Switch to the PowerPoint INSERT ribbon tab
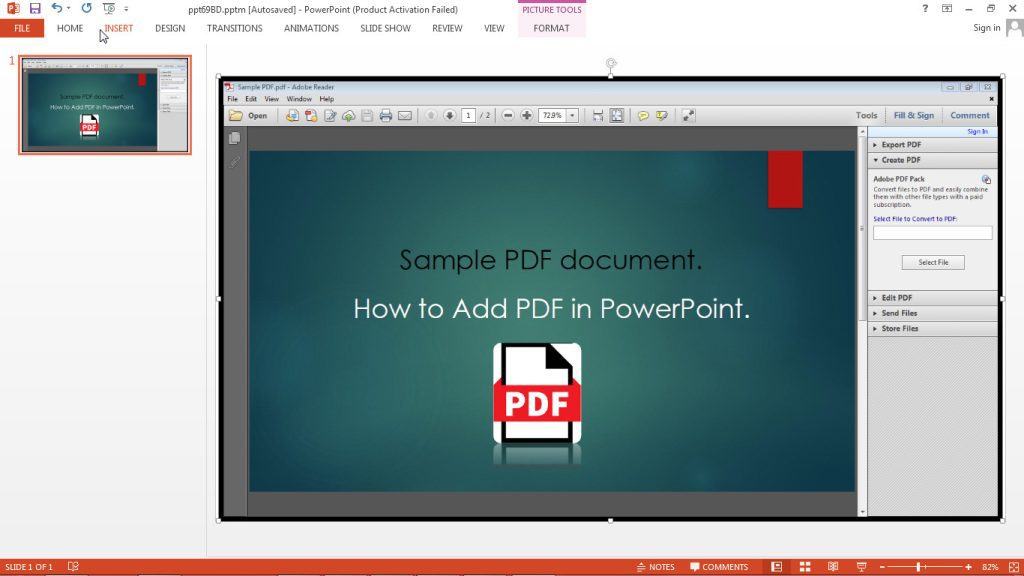The image size is (1024, 576). 117,28
